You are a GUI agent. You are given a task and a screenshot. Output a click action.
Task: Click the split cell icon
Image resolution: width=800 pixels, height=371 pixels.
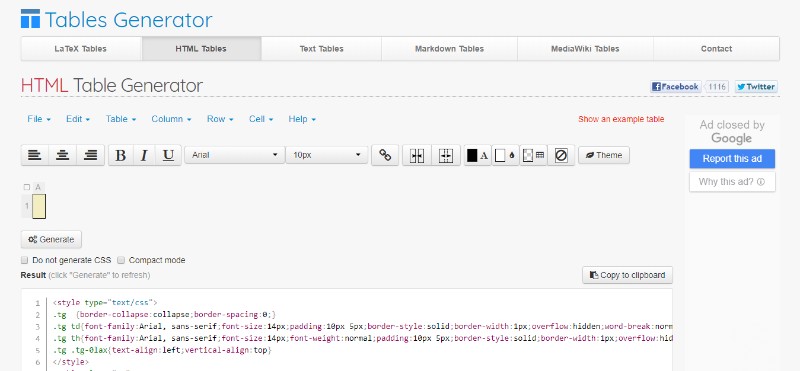pyautogui.click(x=446, y=155)
